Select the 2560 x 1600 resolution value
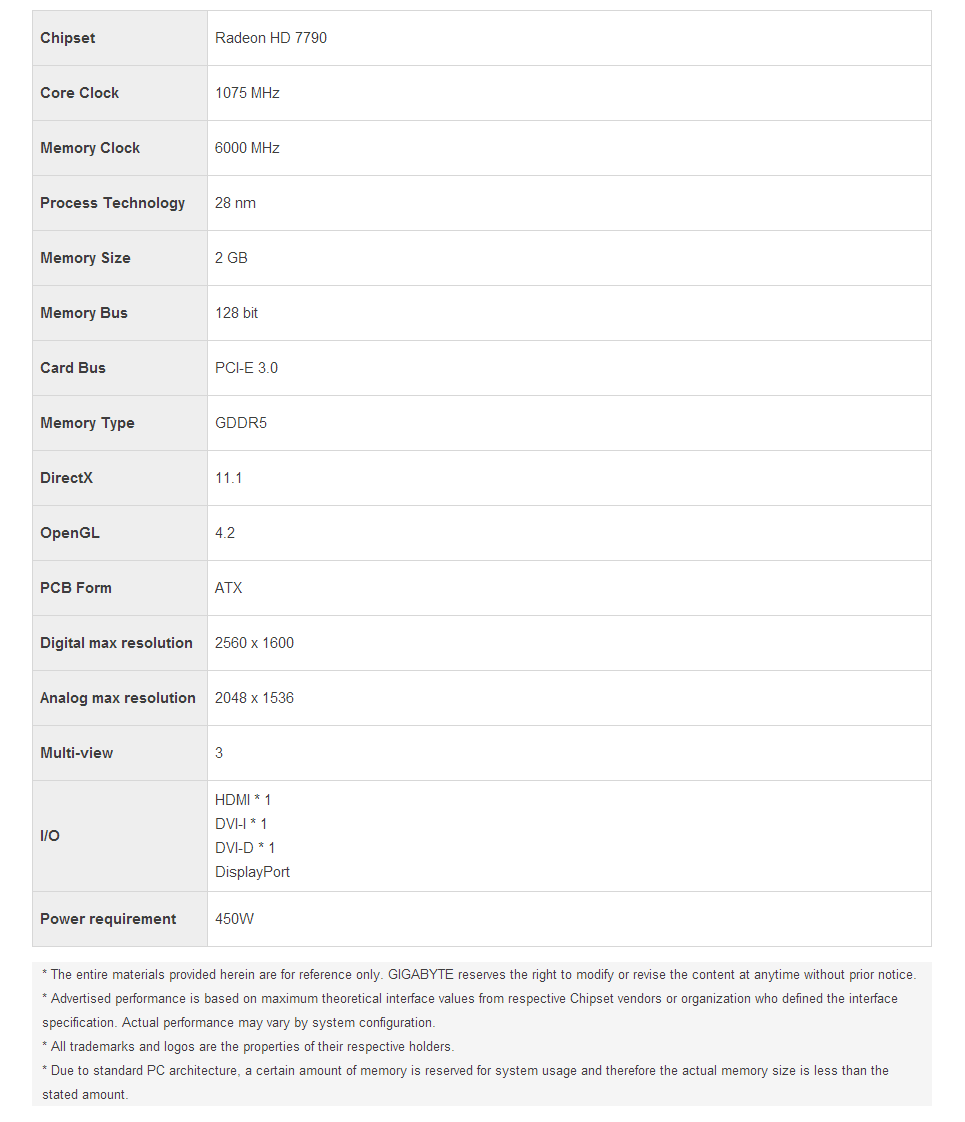965x1122 pixels. (254, 643)
